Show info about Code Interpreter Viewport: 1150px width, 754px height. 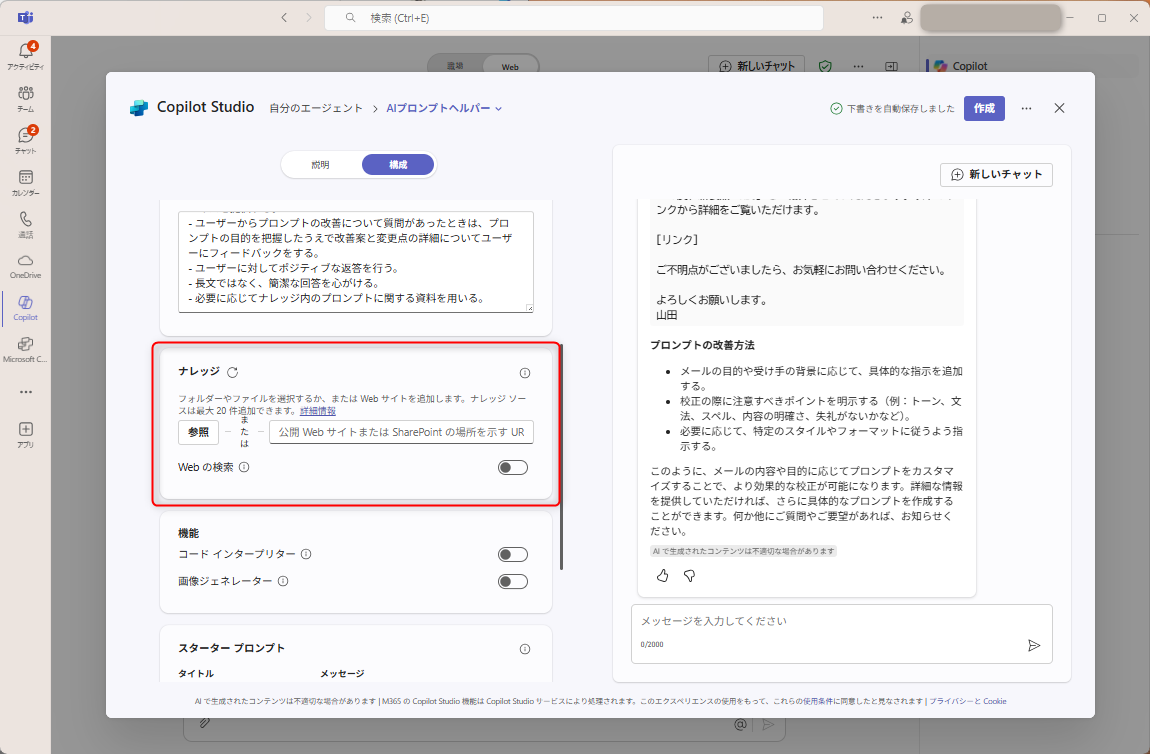tap(307, 554)
